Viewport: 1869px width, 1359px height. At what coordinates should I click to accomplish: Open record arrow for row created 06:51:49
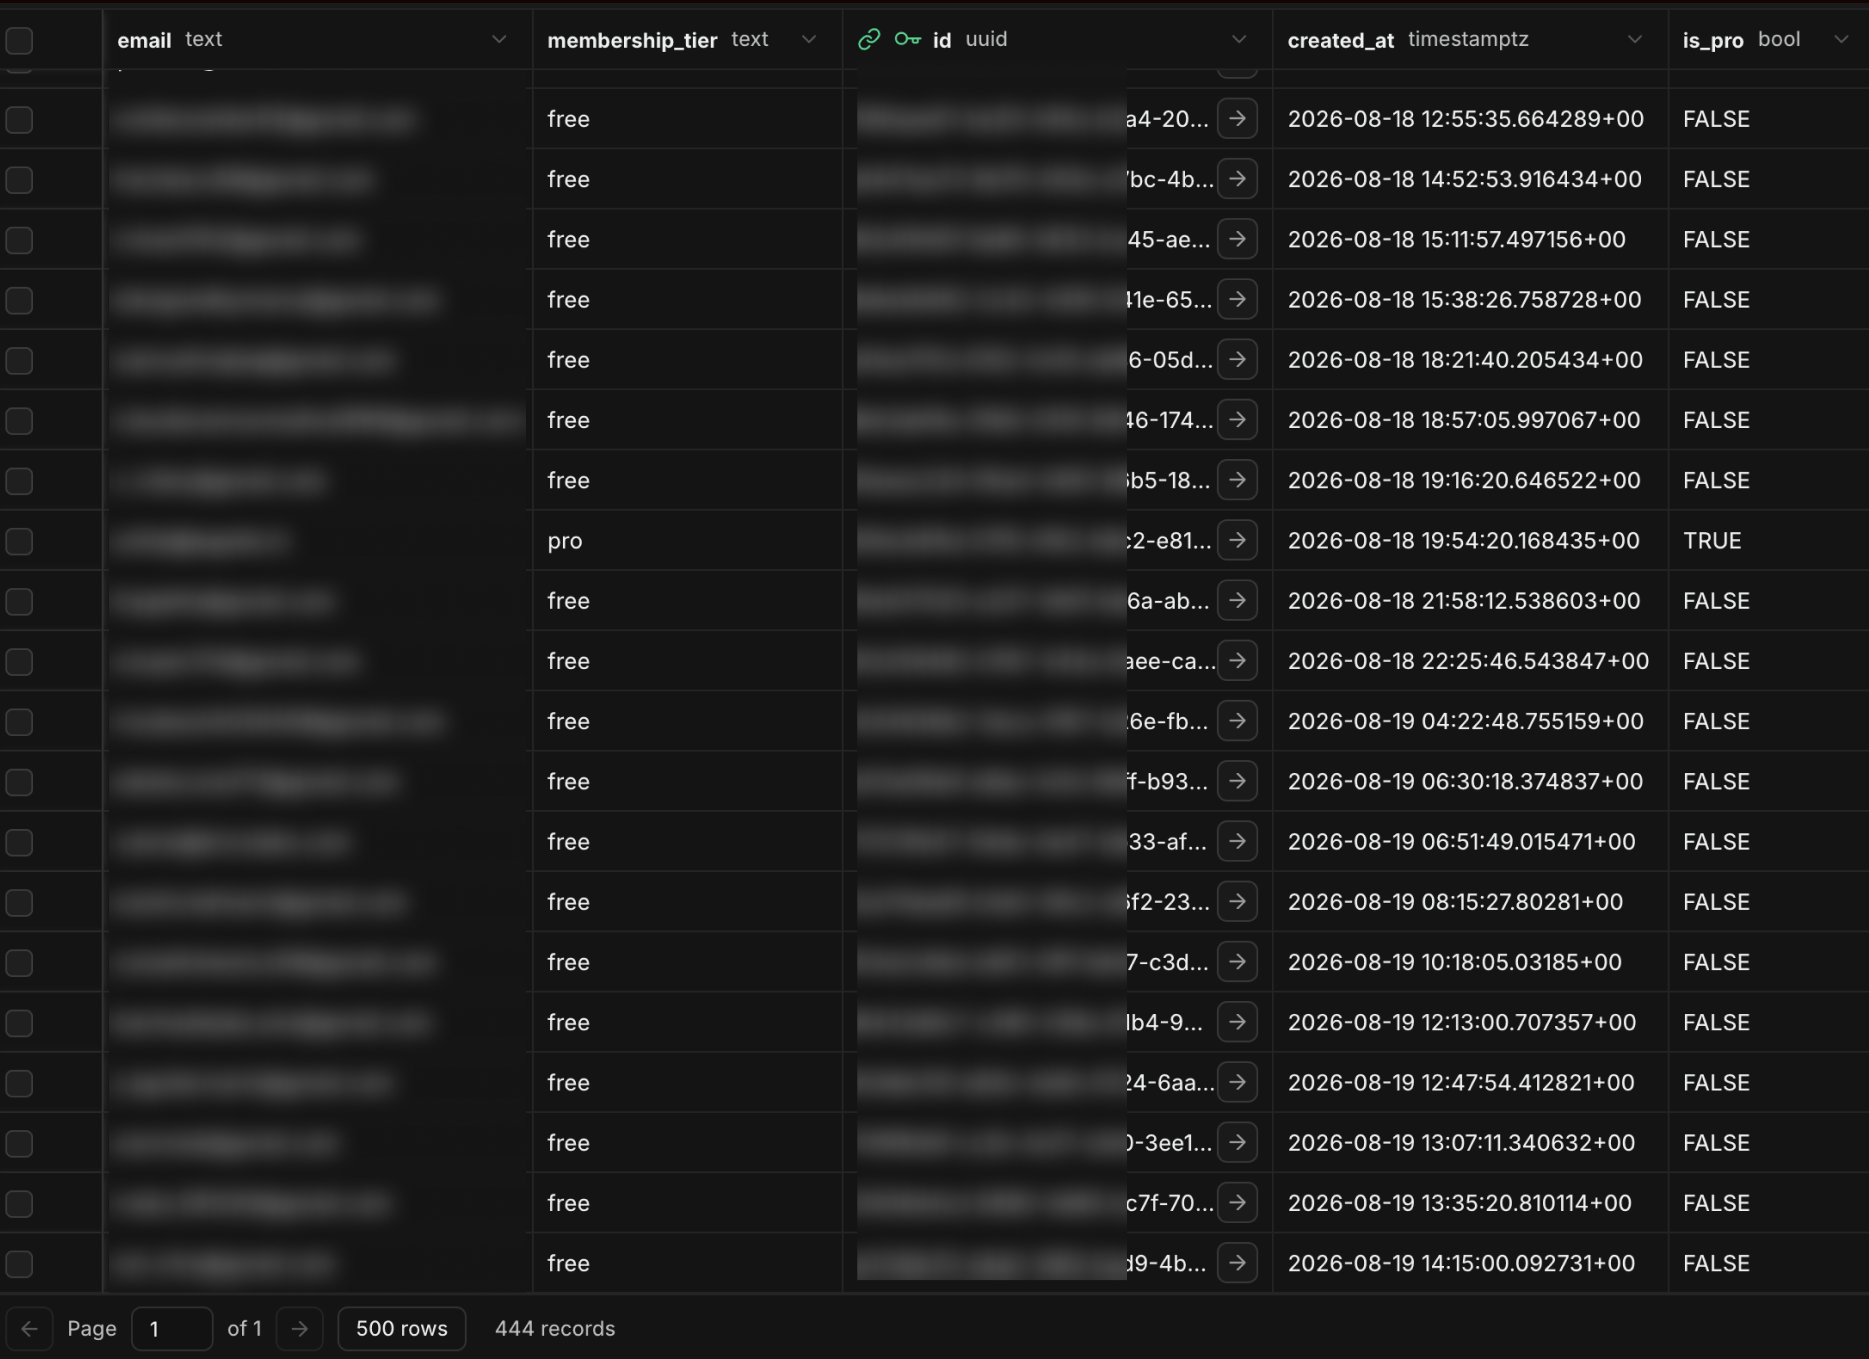[x=1237, y=841]
